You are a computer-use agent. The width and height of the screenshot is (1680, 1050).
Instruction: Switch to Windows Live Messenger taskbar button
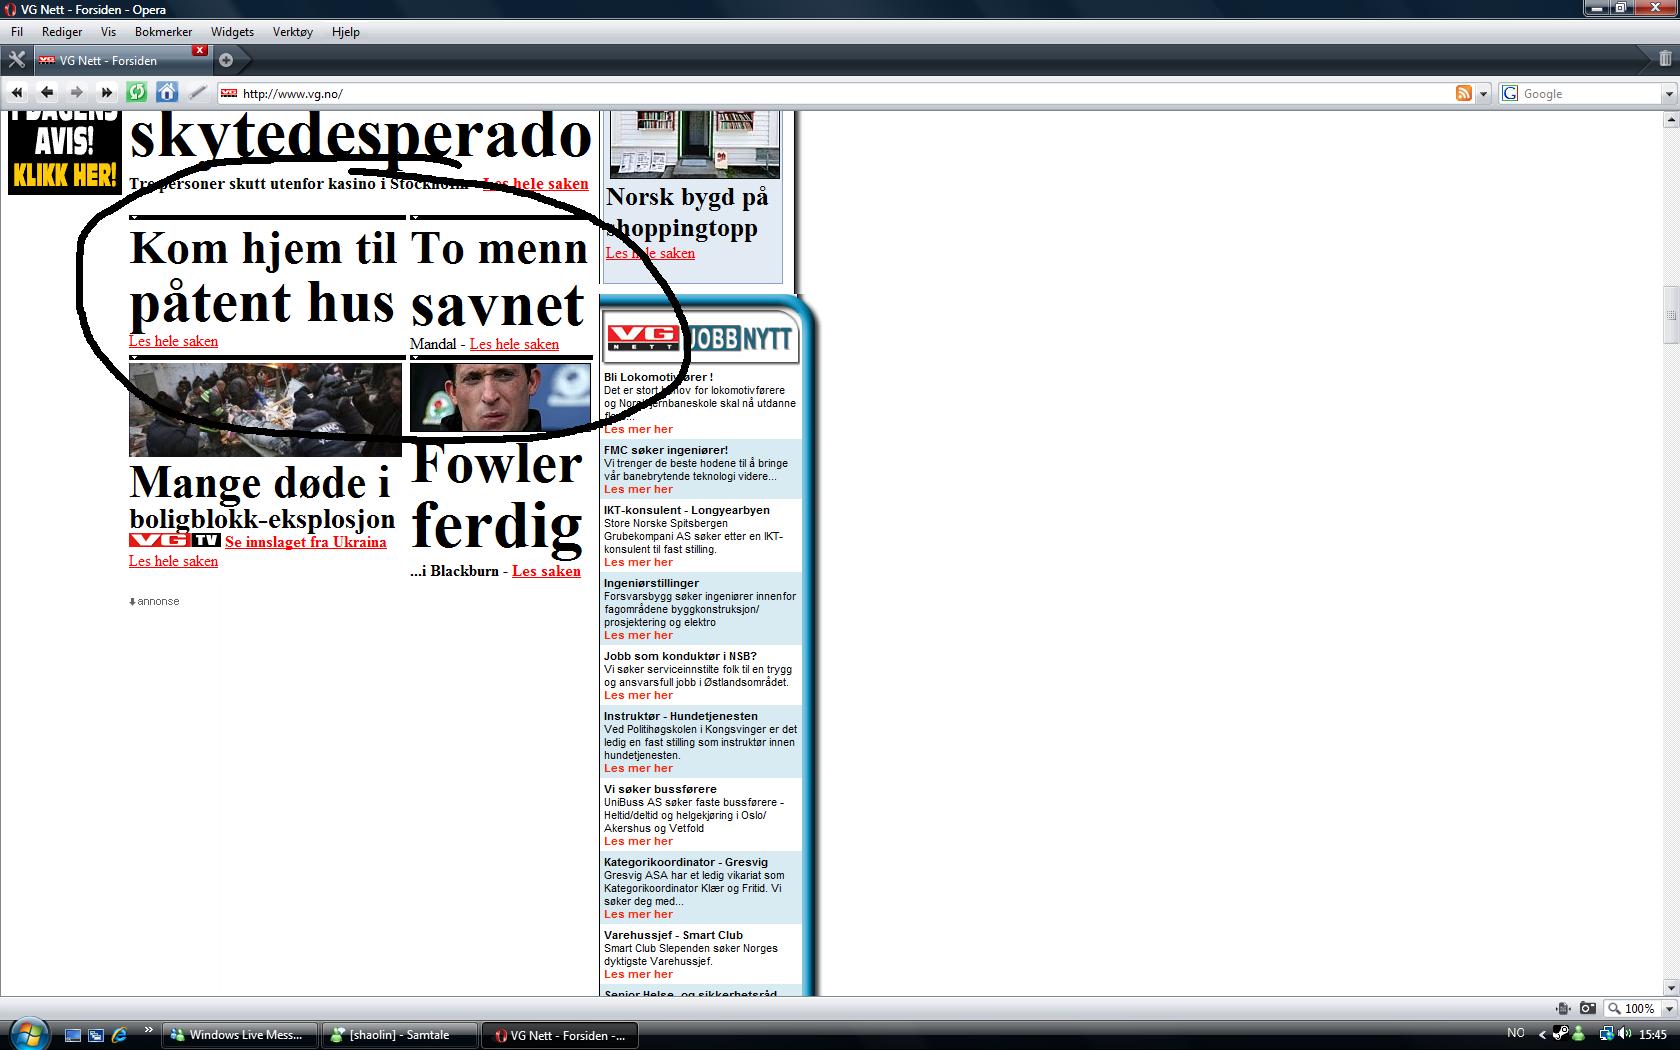[240, 1035]
